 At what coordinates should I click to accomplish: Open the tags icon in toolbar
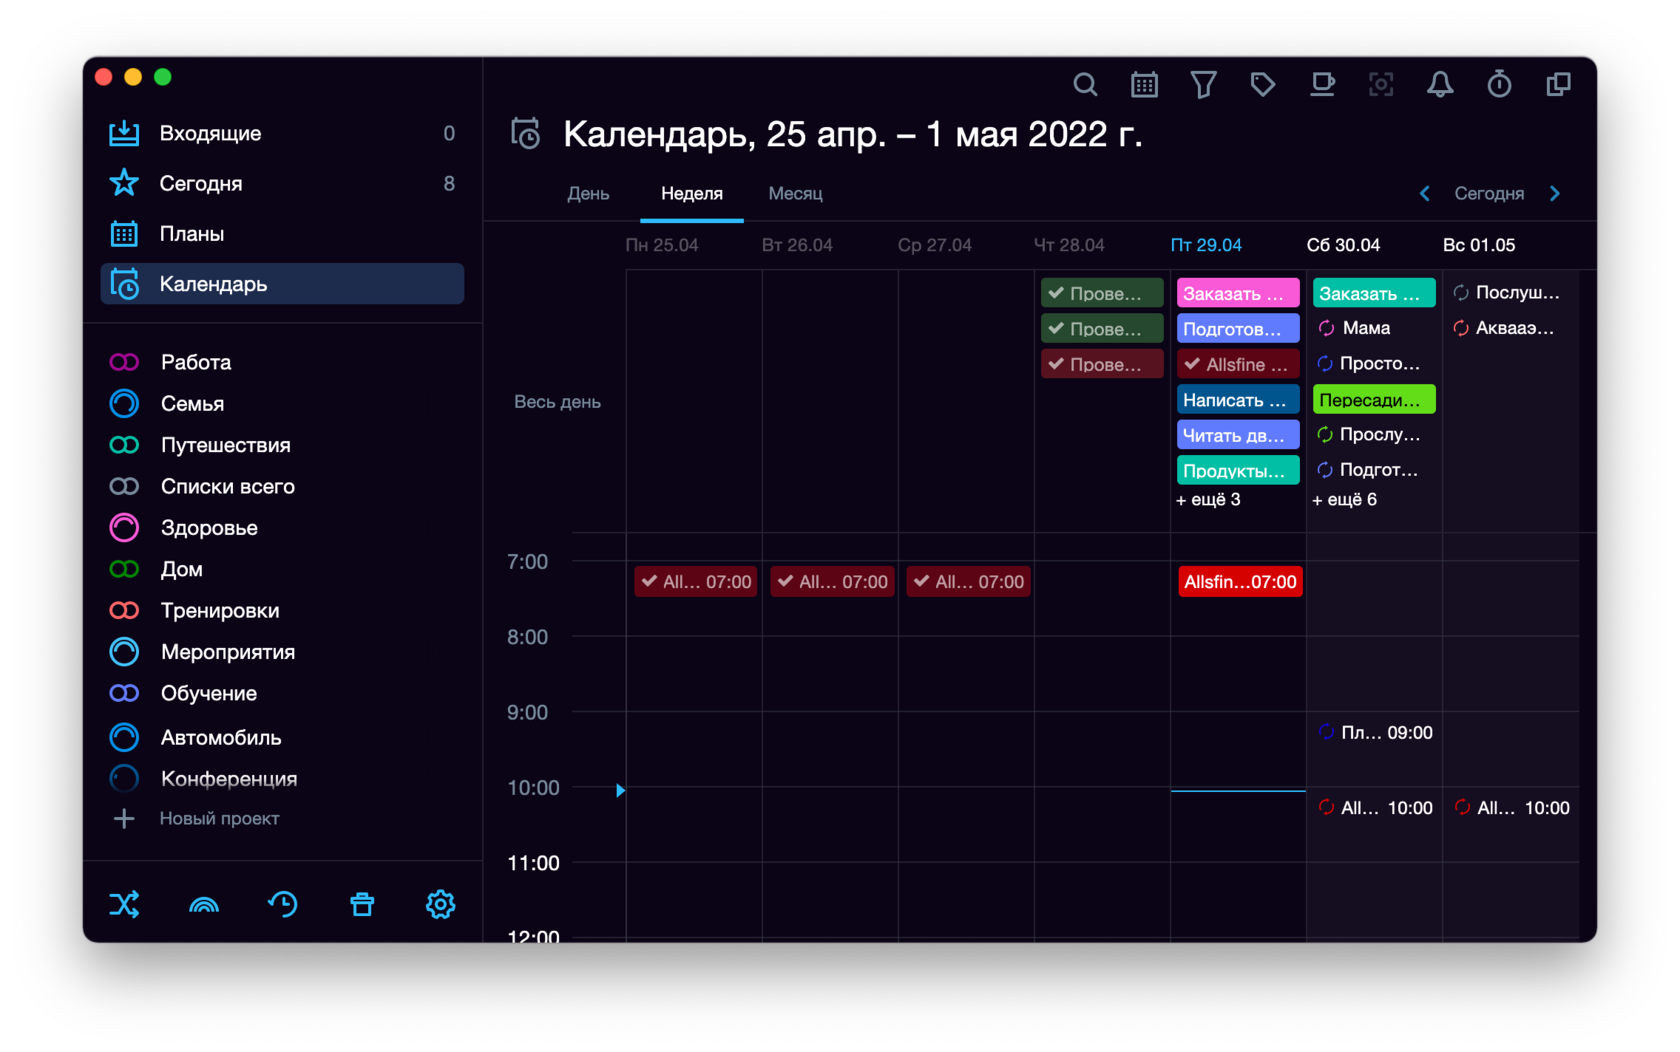point(1263,85)
